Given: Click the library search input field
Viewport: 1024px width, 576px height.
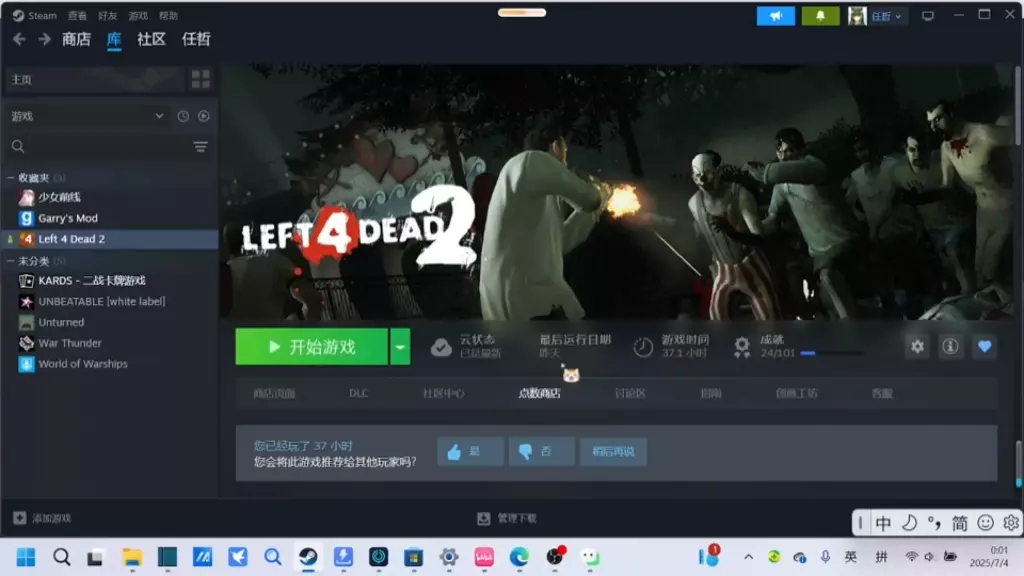Looking at the screenshot, I should click(x=108, y=147).
